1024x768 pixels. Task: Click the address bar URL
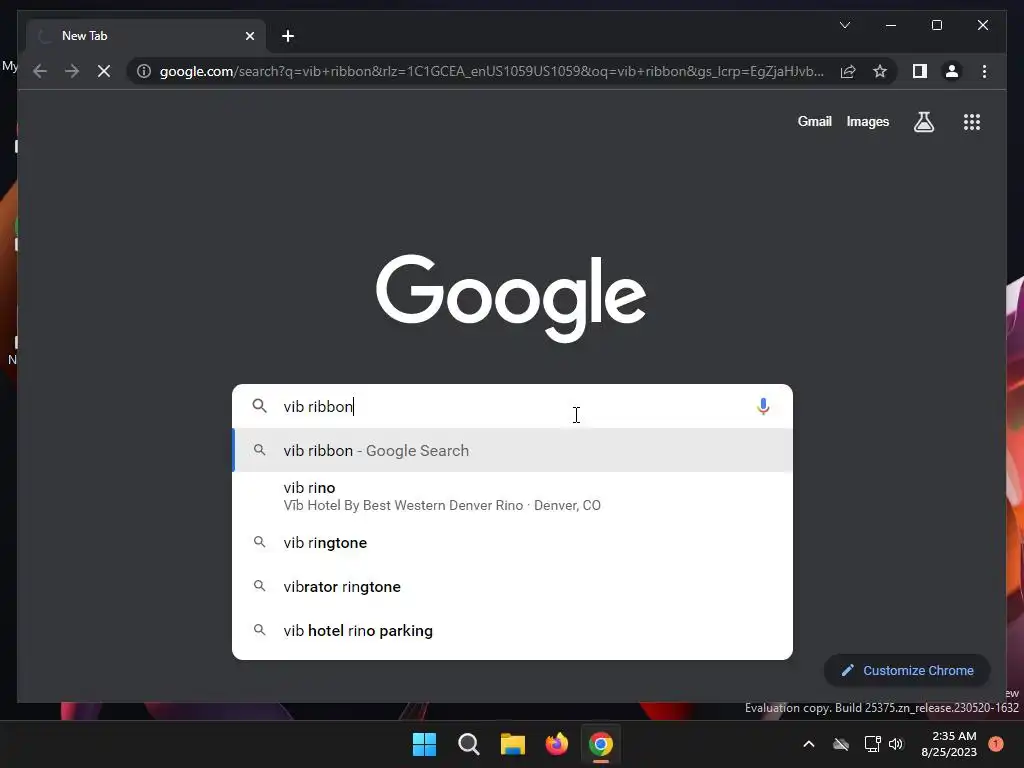pyautogui.click(x=491, y=71)
